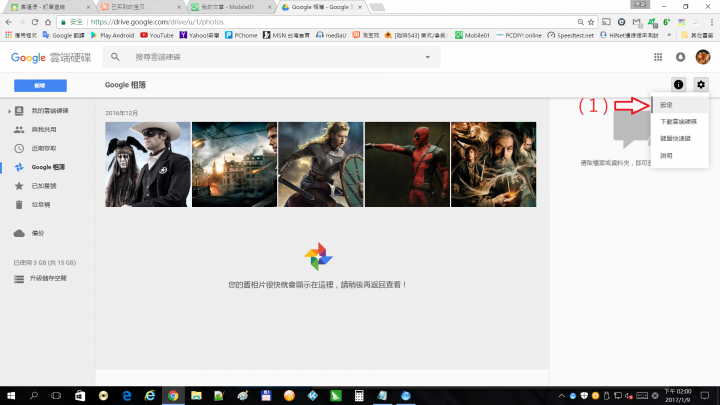Focus the Drive search box
Screen dimensions: 720x405
(x=271, y=57)
